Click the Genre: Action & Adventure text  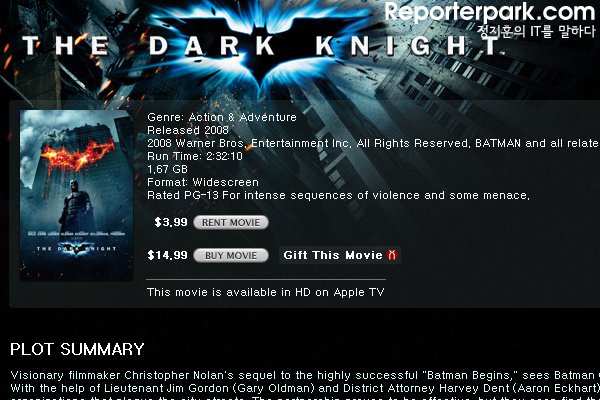(222, 117)
